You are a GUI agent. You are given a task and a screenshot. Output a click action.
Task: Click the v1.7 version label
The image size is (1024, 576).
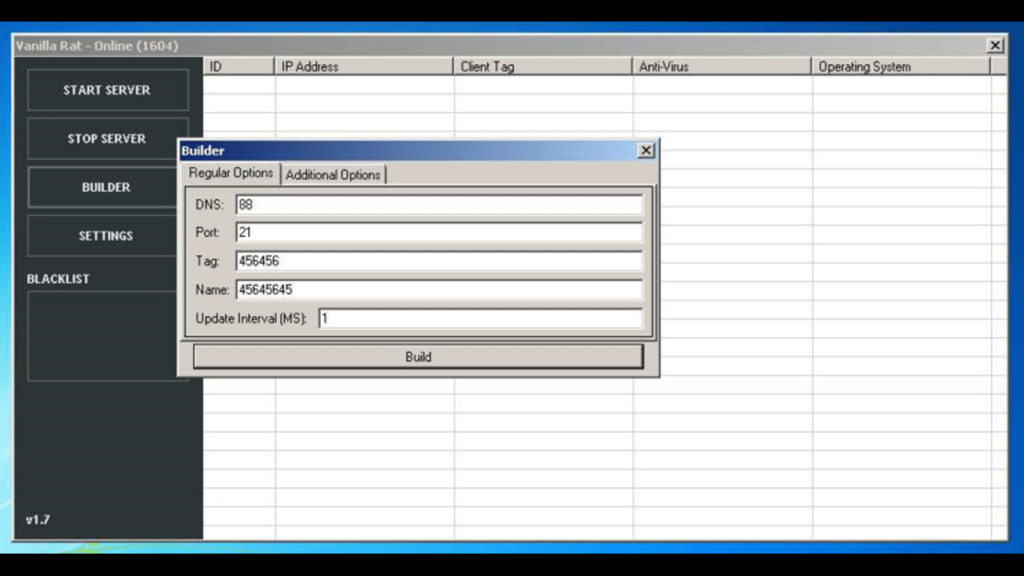click(38, 520)
